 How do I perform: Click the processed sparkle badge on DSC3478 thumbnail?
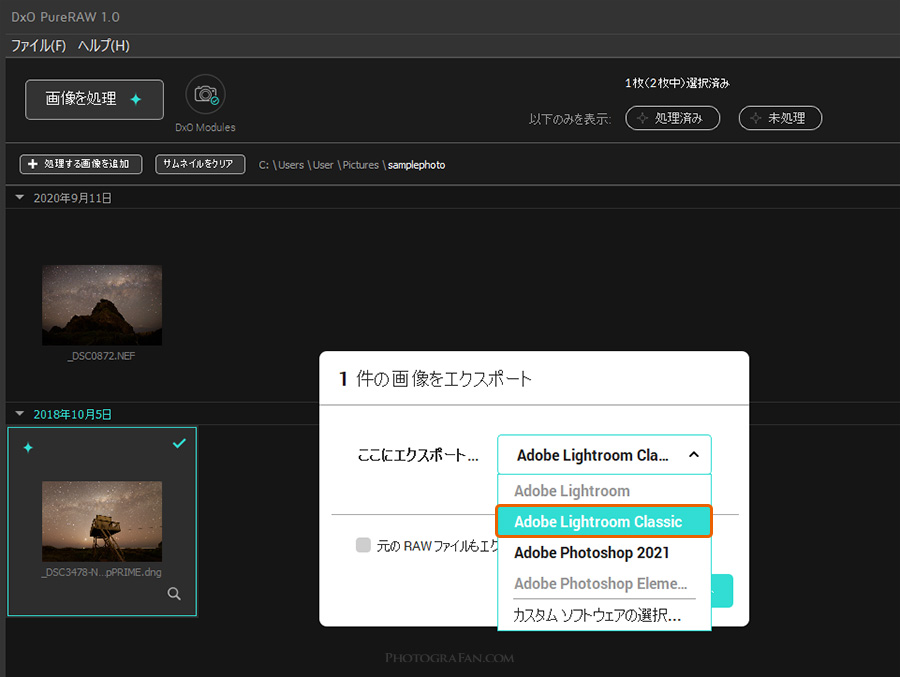point(28,447)
